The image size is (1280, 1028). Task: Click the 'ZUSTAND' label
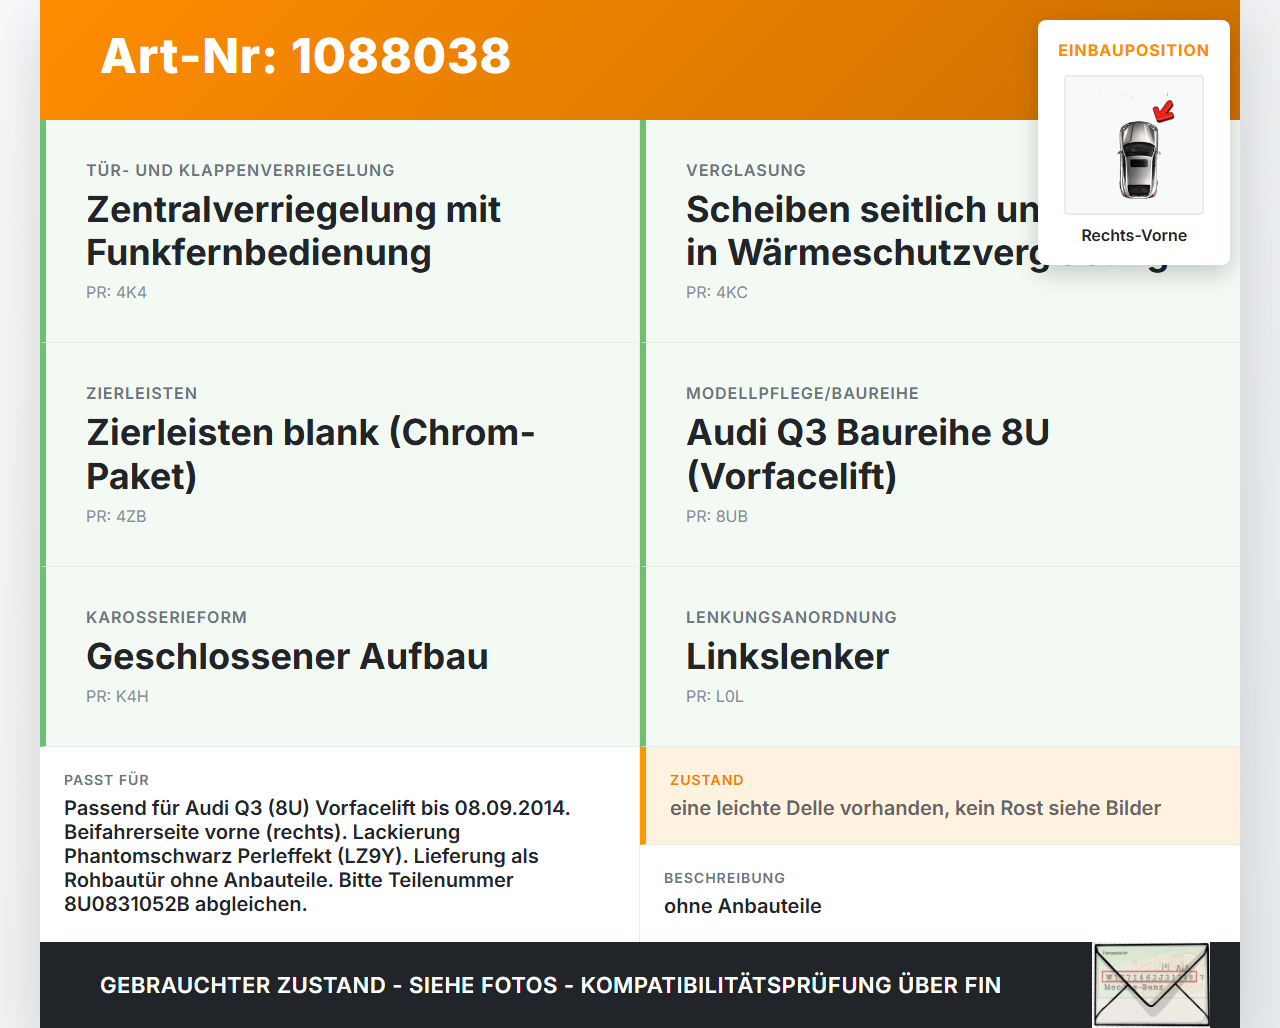707,780
